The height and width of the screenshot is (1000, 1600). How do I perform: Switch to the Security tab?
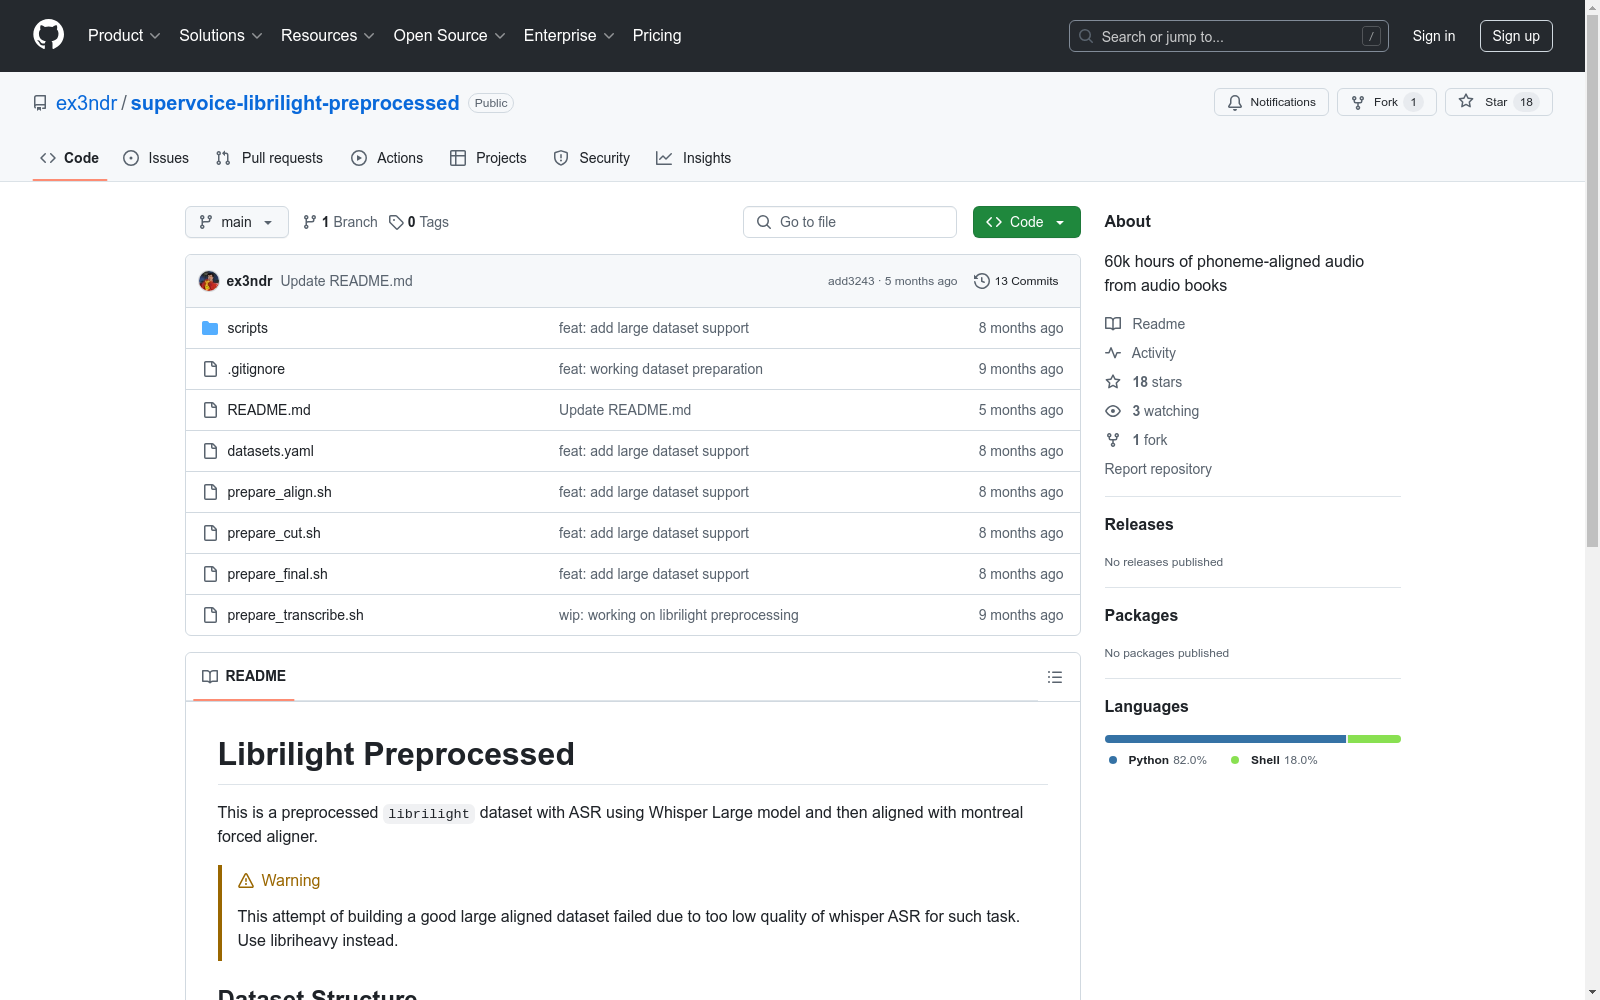[x=592, y=158]
